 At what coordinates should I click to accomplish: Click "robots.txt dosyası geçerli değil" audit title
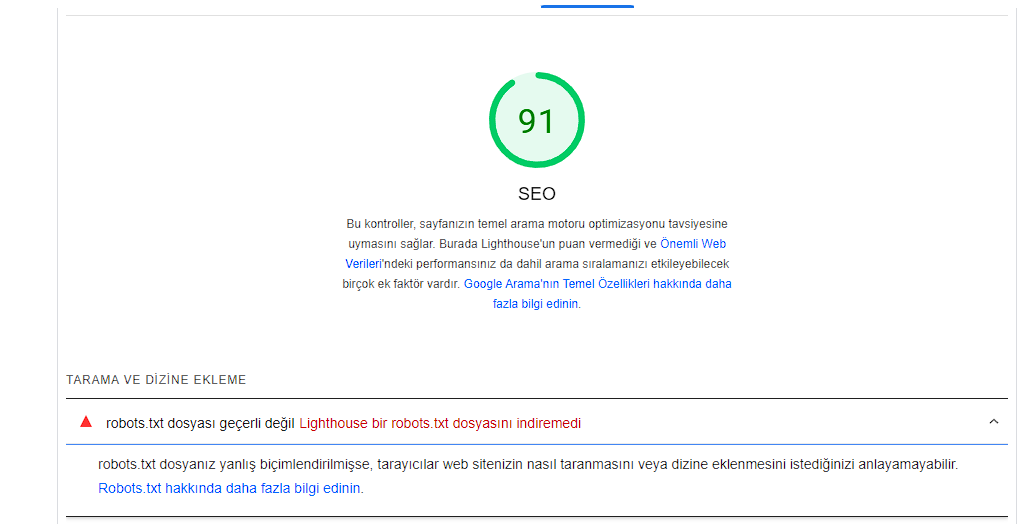pos(200,423)
